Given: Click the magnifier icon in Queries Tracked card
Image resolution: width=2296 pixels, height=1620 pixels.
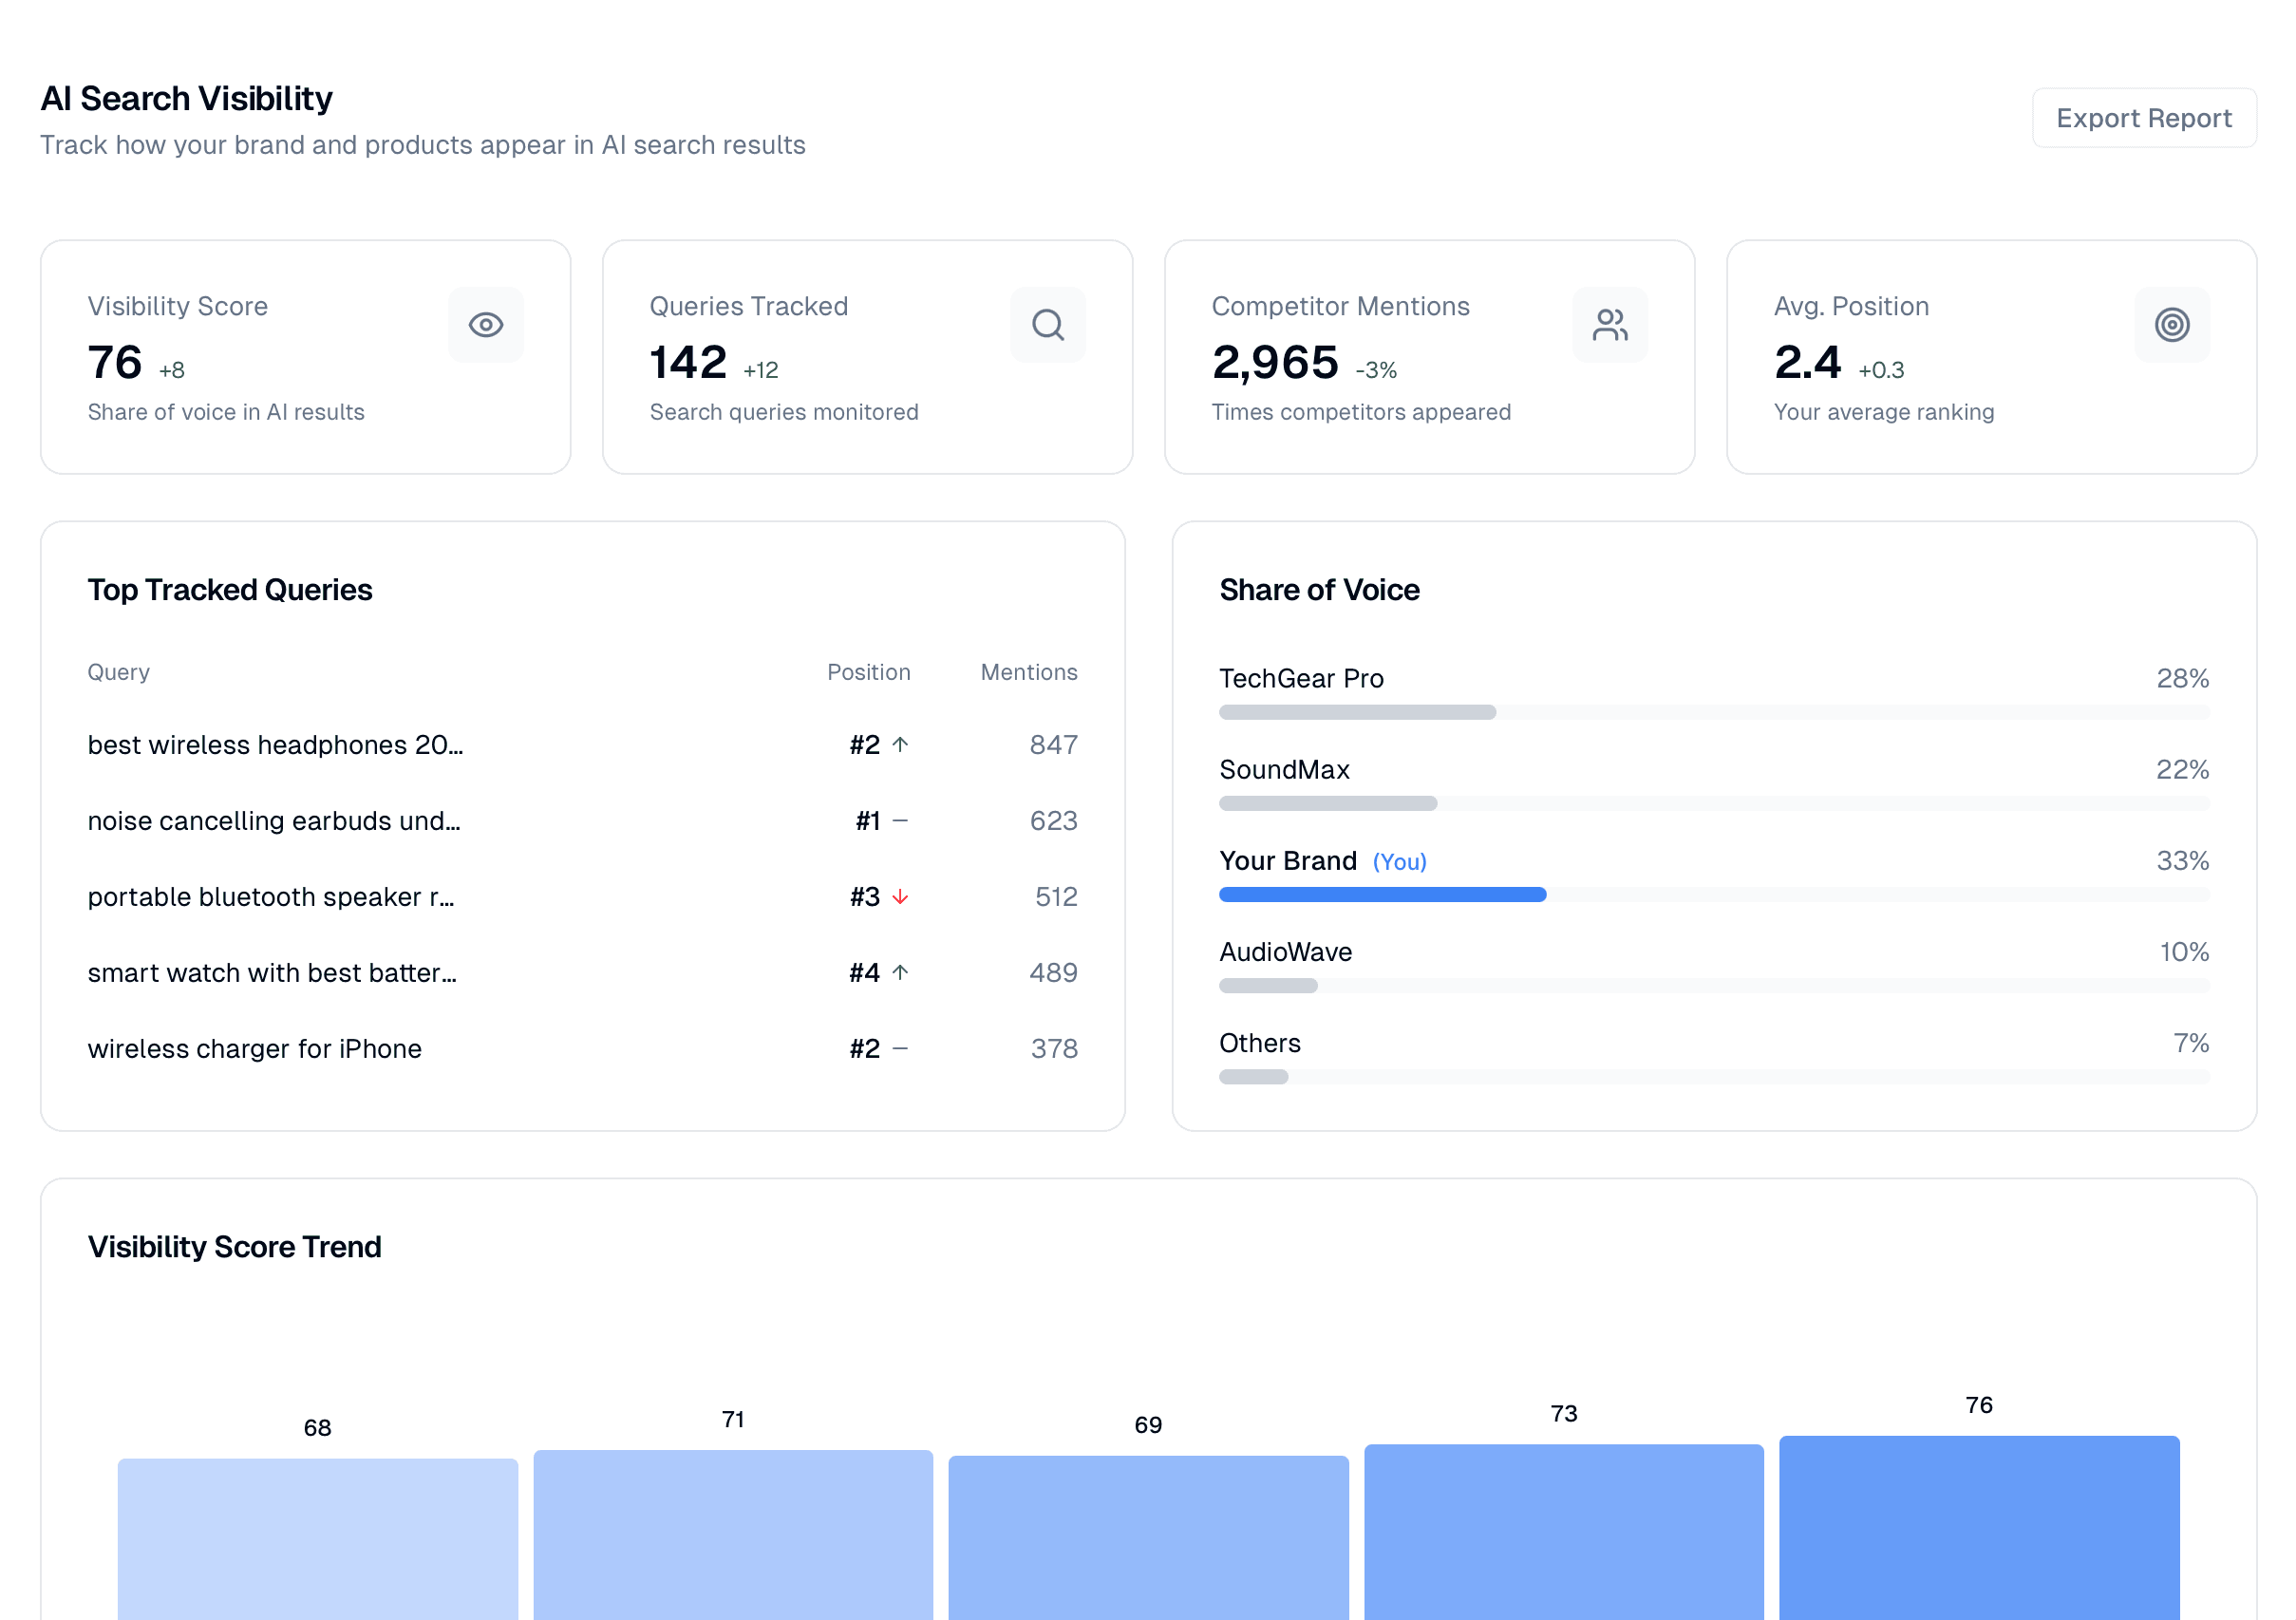Looking at the screenshot, I should pos(1047,325).
